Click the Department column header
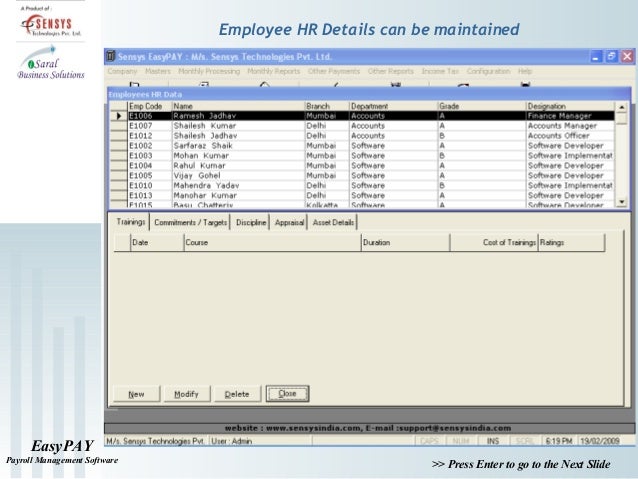The image size is (638, 479). point(390,106)
